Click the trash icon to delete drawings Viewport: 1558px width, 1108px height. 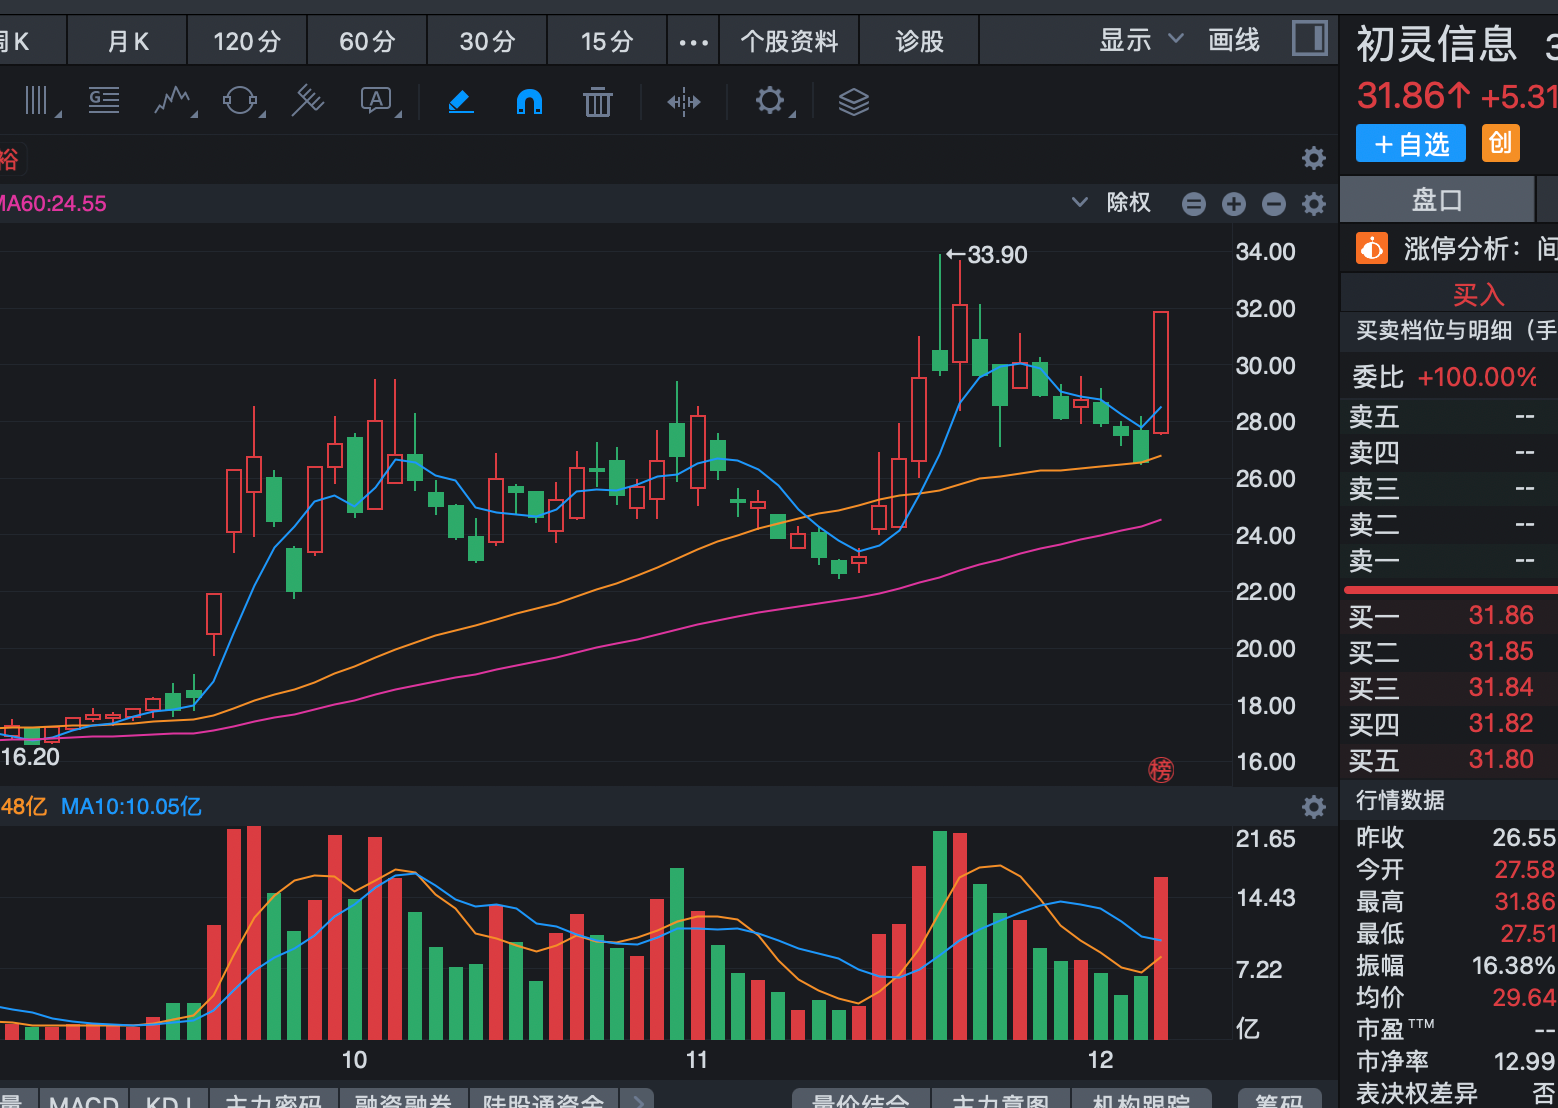click(x=597, y=101)
